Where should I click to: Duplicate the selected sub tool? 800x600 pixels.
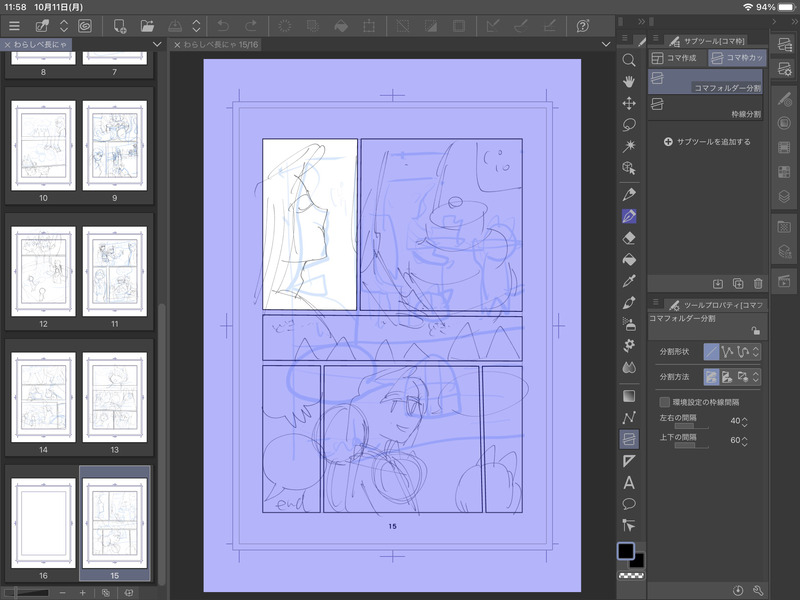point(738,284)
